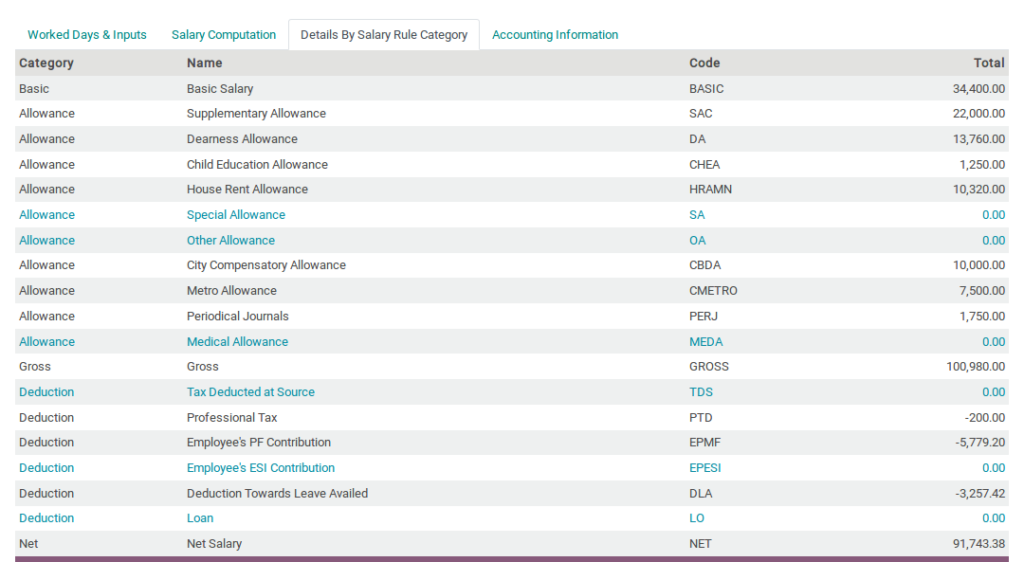Click the NET code cell

pyautogui.click(x=700, y=543)
